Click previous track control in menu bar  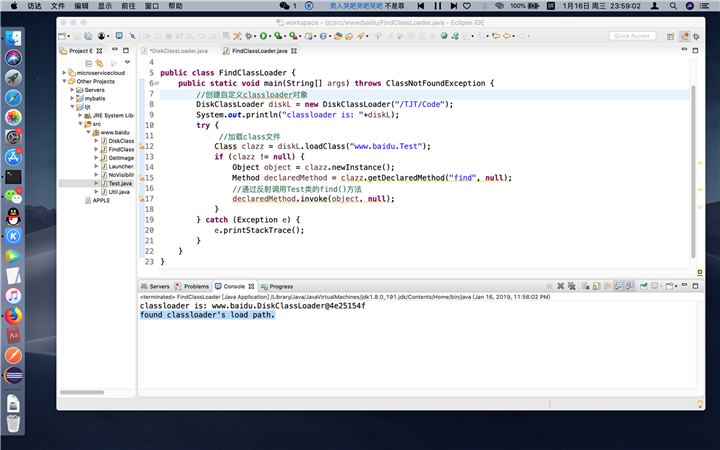pos(421,6)
